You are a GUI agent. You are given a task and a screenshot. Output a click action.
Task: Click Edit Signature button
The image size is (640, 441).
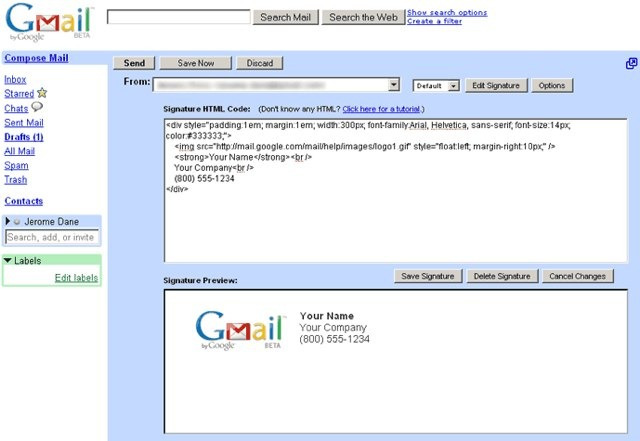pyautogui.click(x=496, y=85)
